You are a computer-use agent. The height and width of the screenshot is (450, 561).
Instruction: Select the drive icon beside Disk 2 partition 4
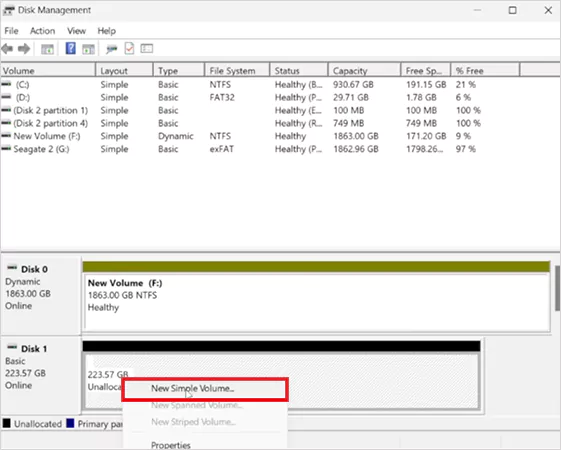click(x=6, y=123)
